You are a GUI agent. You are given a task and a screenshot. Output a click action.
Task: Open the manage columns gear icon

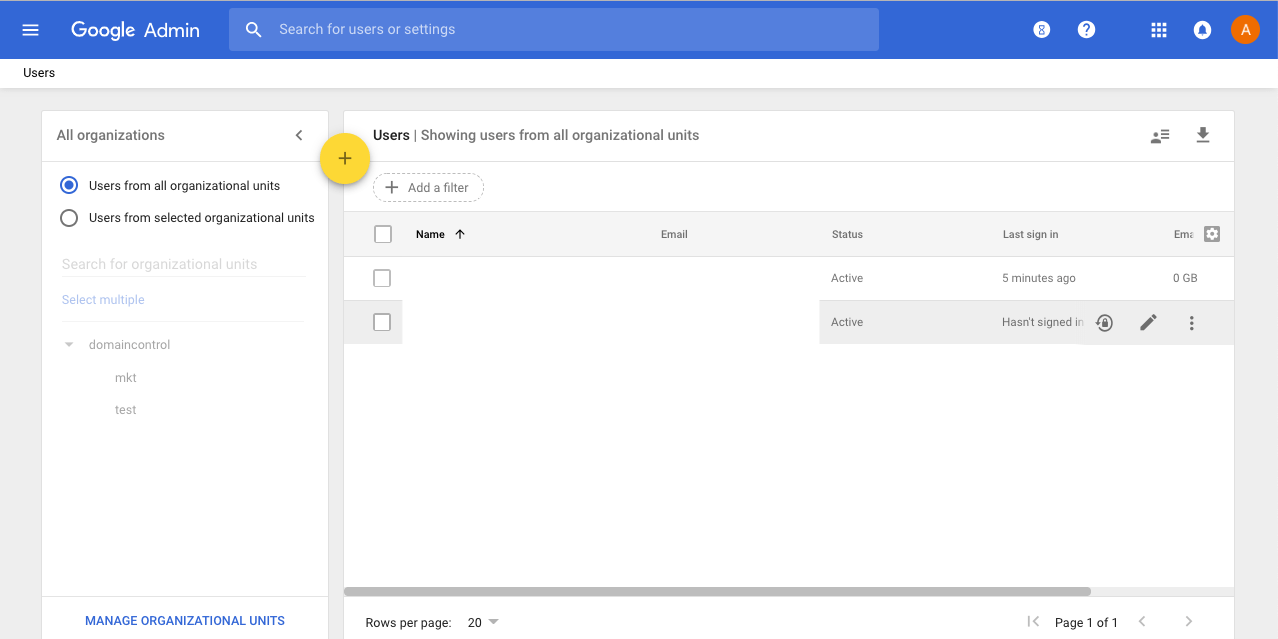pyautogui.click(x=1212, y=234)
